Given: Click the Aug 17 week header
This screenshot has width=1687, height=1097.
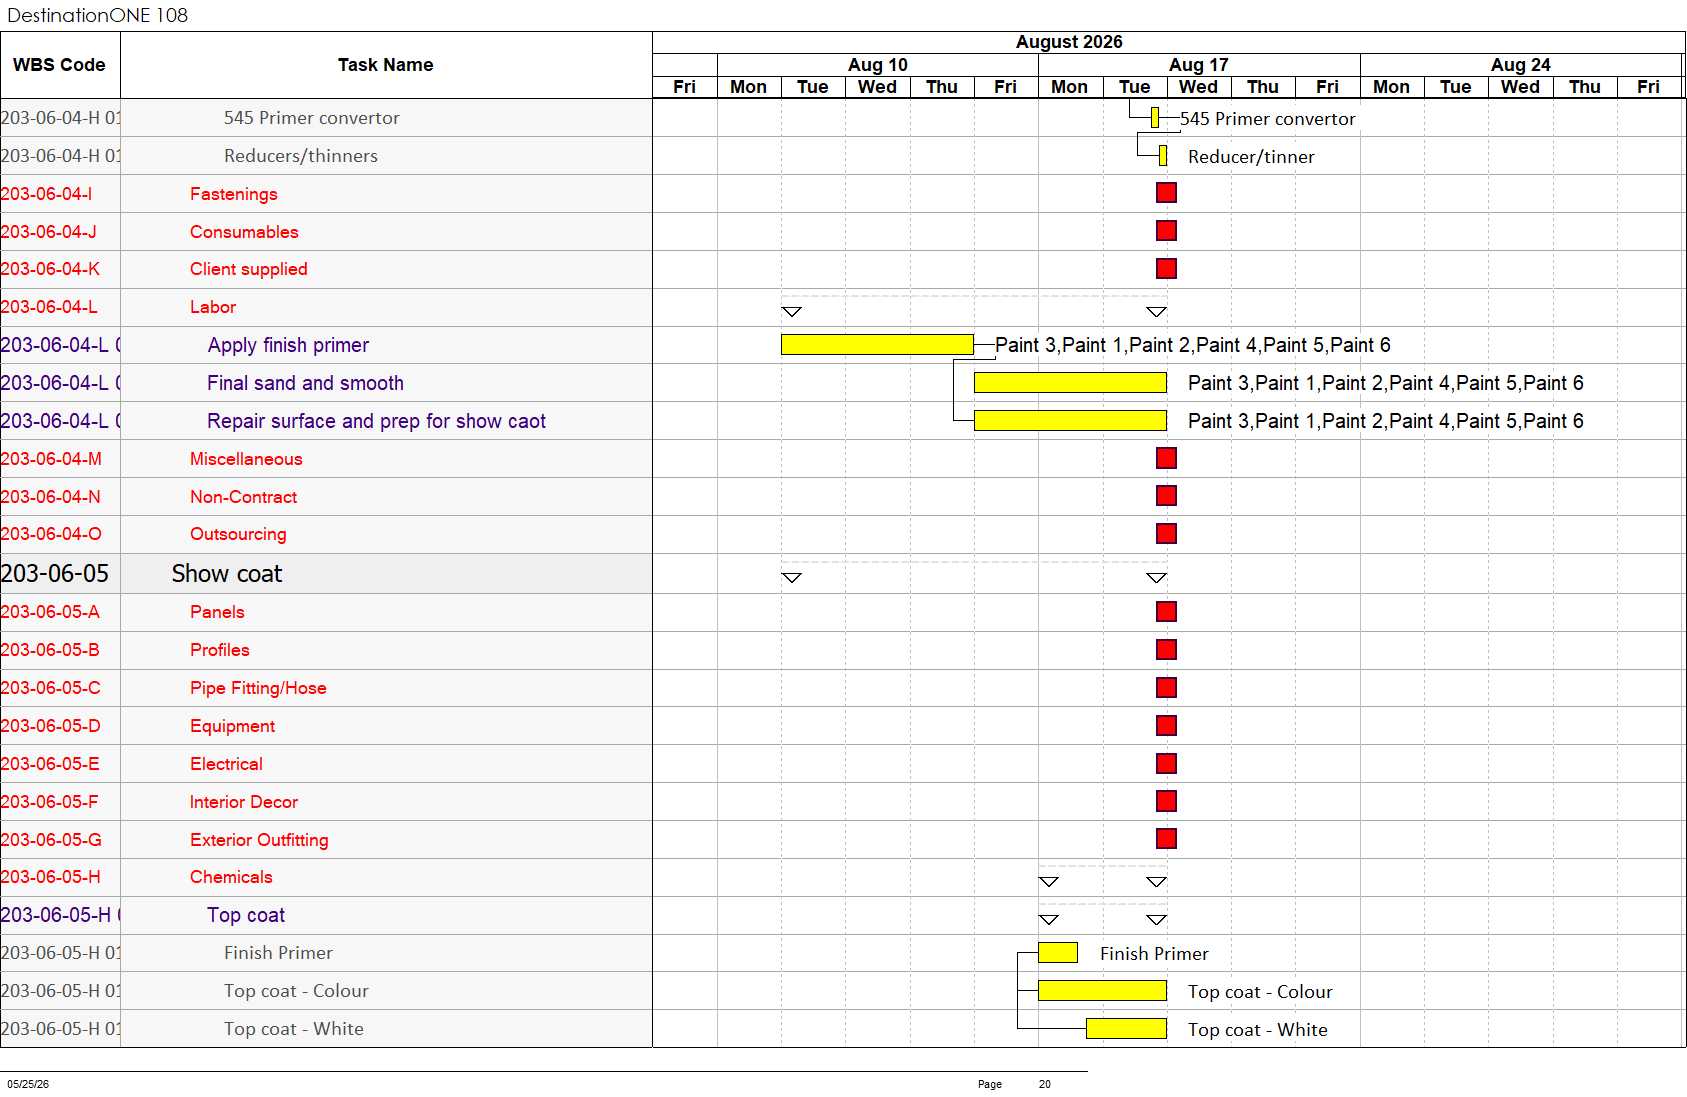Looking at the screenshot, I should 1199,65.
